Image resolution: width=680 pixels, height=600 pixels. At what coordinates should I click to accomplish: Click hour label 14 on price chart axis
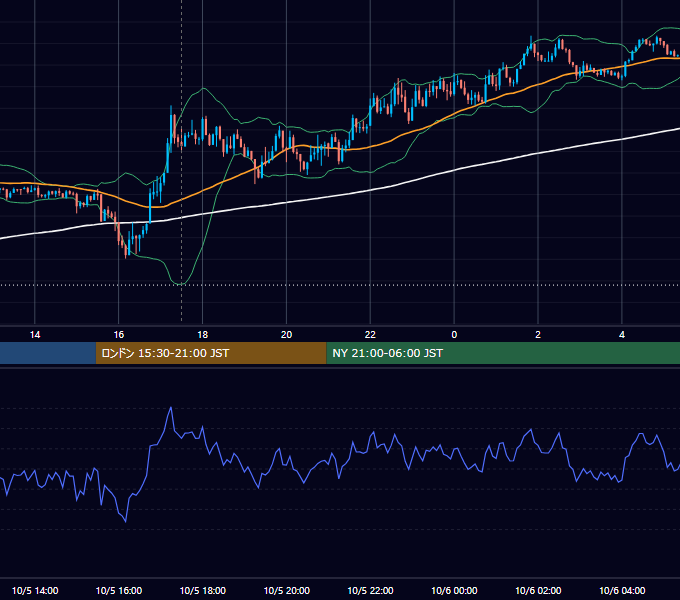(x=35, y=335)
